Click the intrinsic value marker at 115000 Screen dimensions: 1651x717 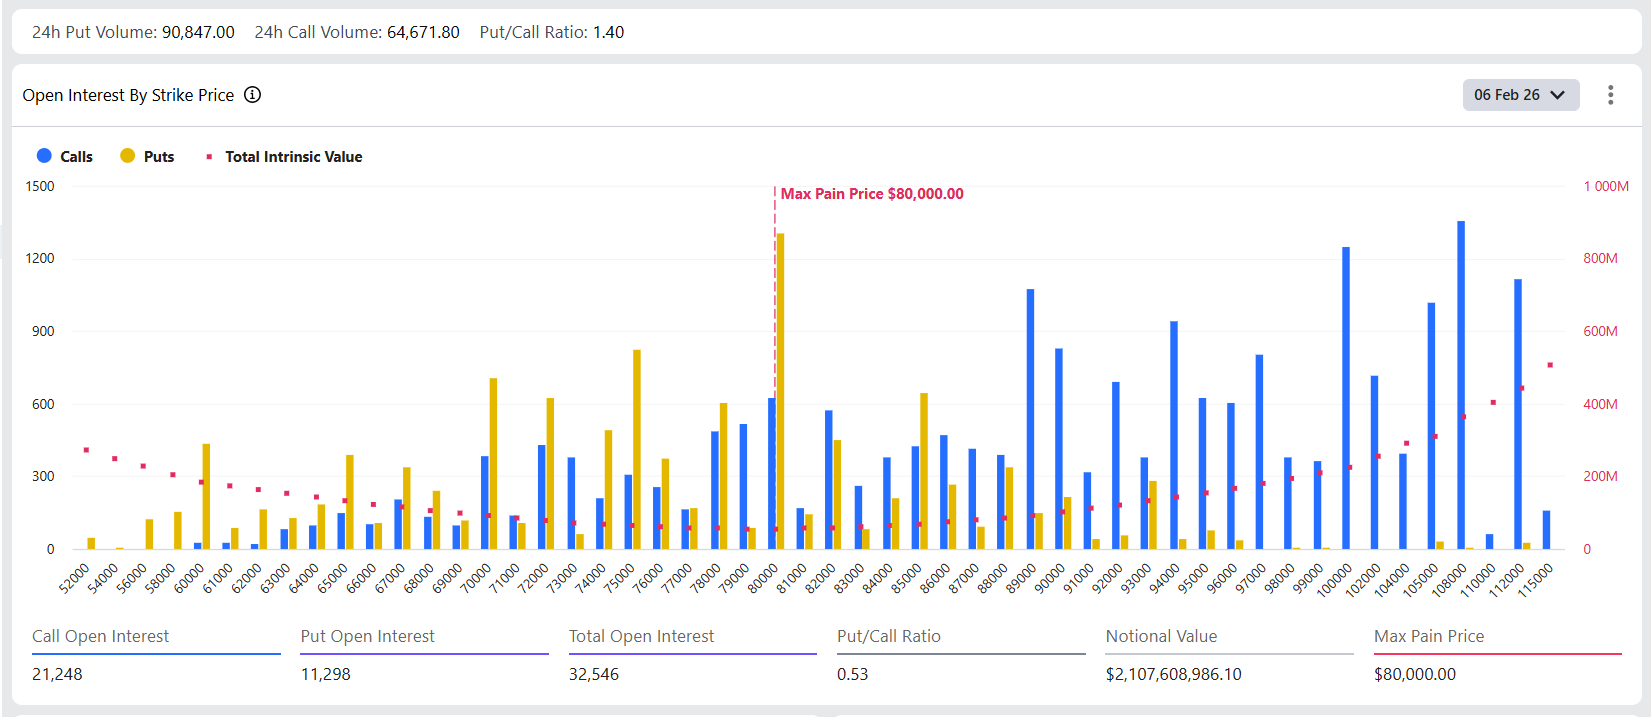click(x=1550, y=365)
